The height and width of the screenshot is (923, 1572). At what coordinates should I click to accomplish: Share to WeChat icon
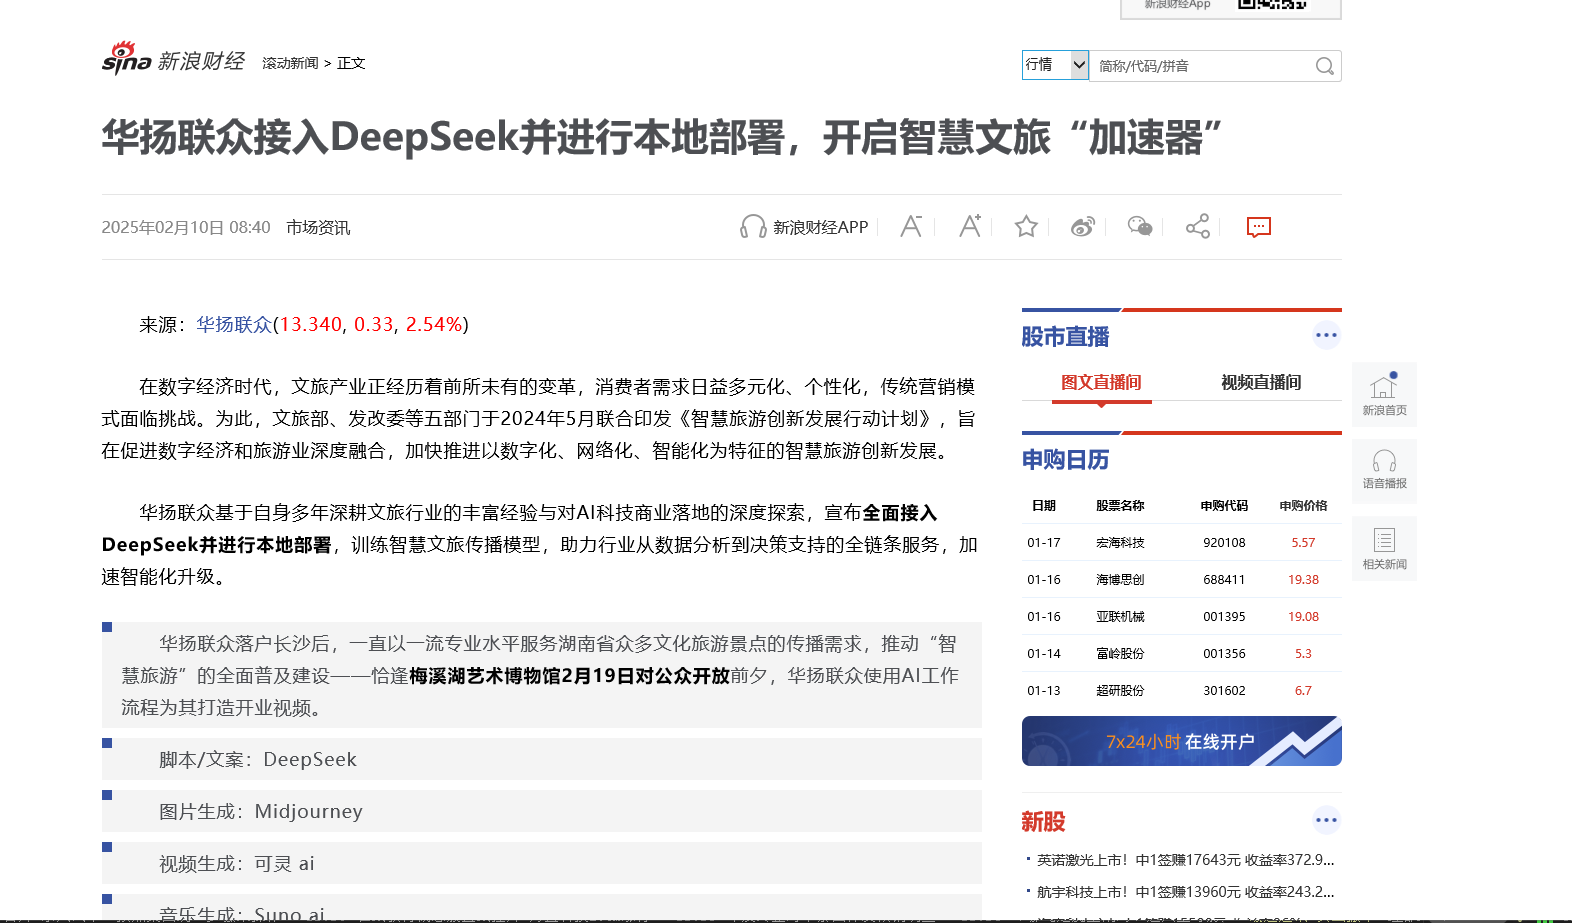pyautogui.click(x=1140, y=227)
